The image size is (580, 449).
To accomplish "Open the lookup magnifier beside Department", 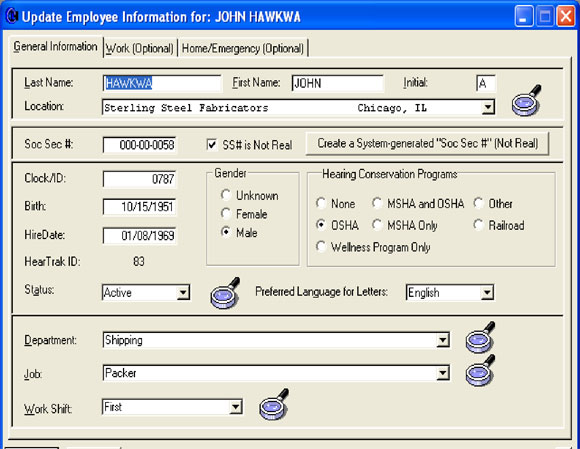I will pyautogui.click(x=480, y=337).
